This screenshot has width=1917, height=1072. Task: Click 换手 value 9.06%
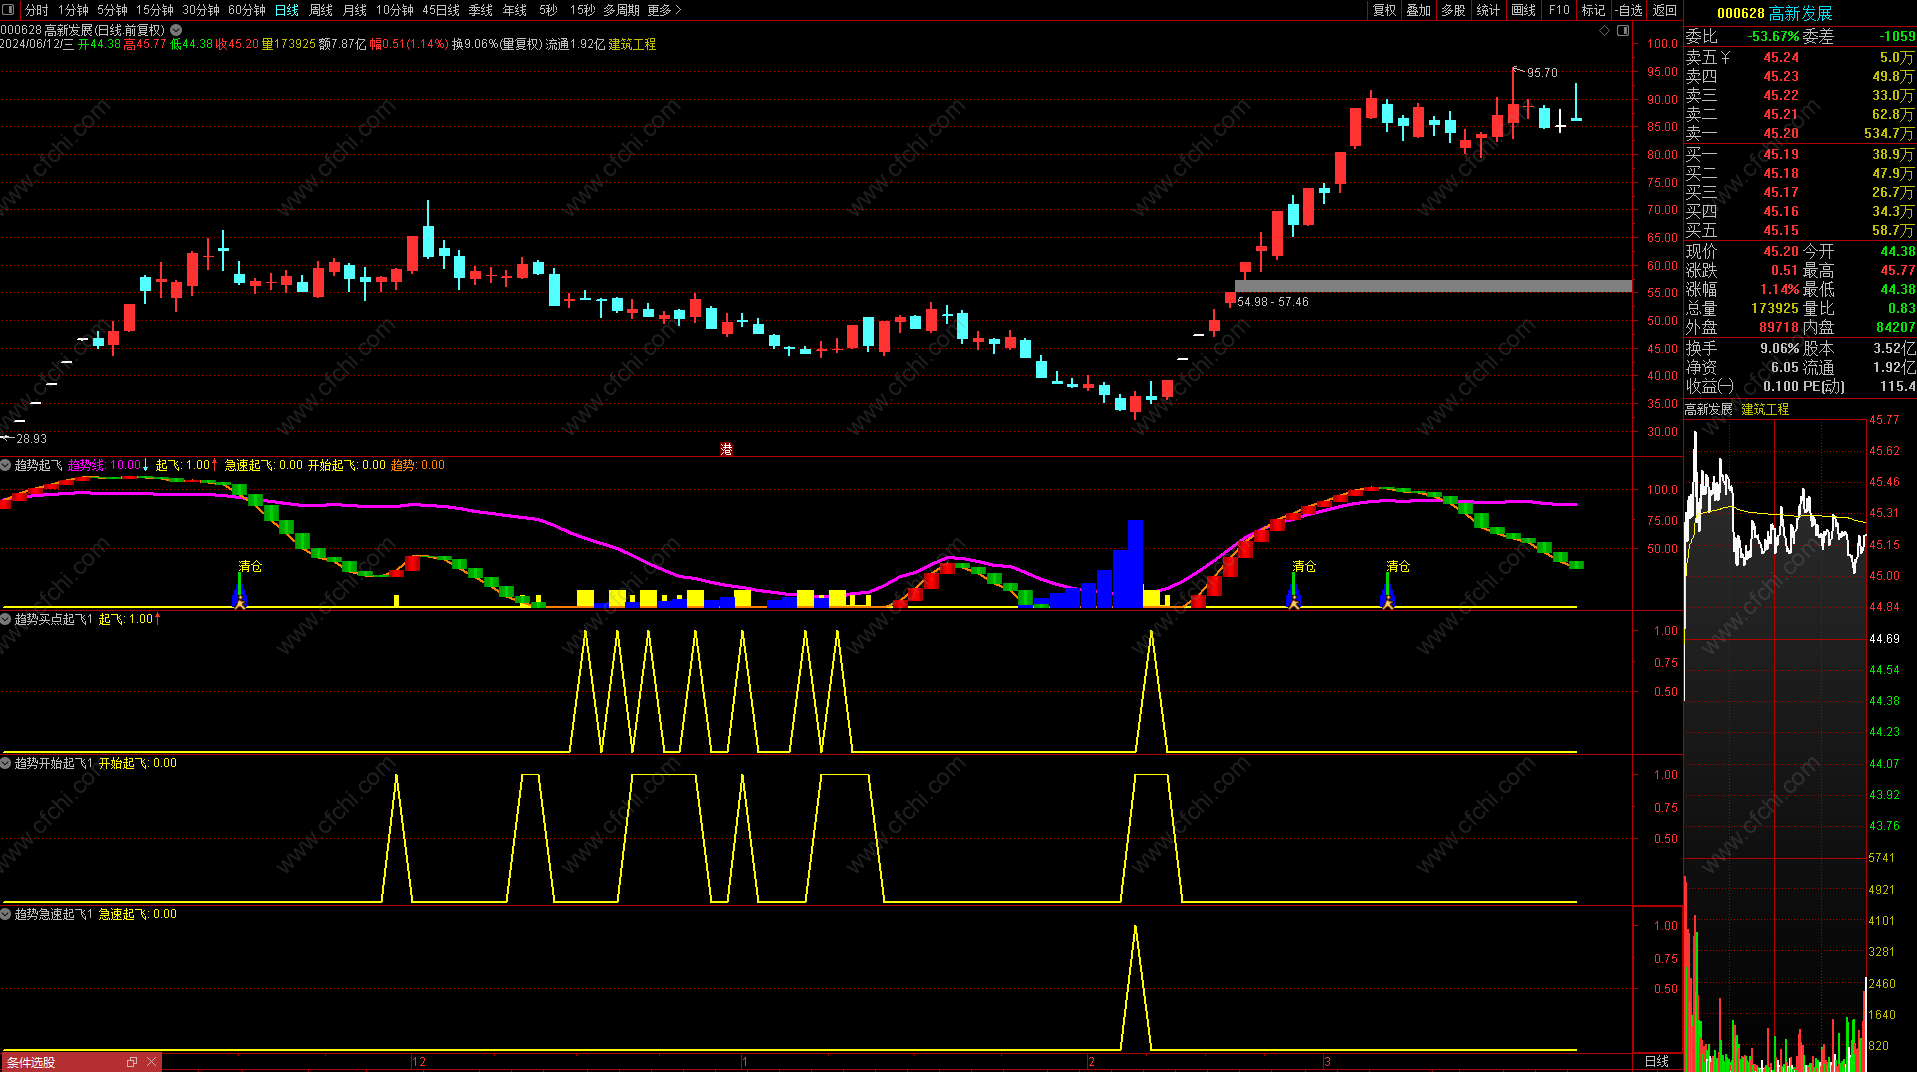pos(1779,348)
